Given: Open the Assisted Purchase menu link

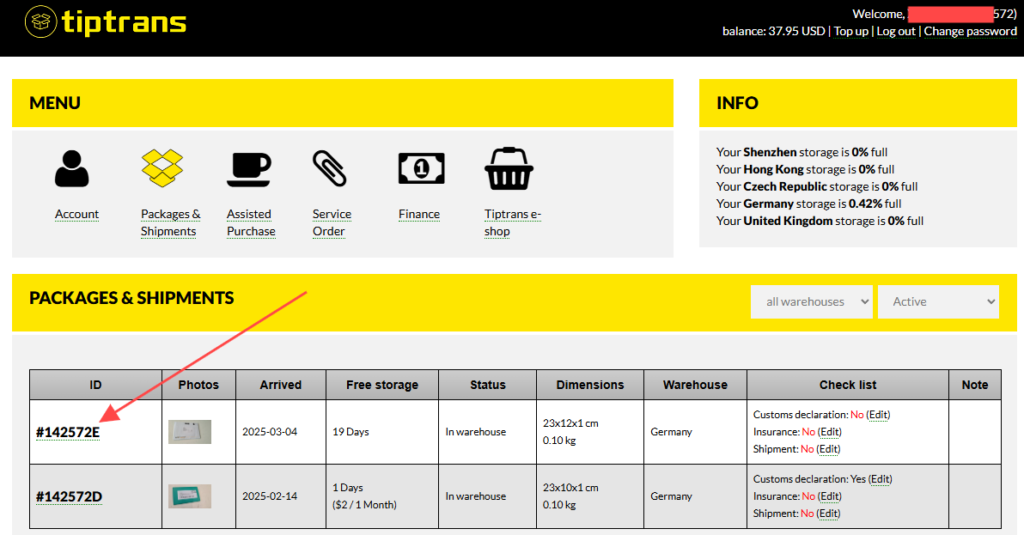Looking at the screenshot, I should [x=251, y=223].
